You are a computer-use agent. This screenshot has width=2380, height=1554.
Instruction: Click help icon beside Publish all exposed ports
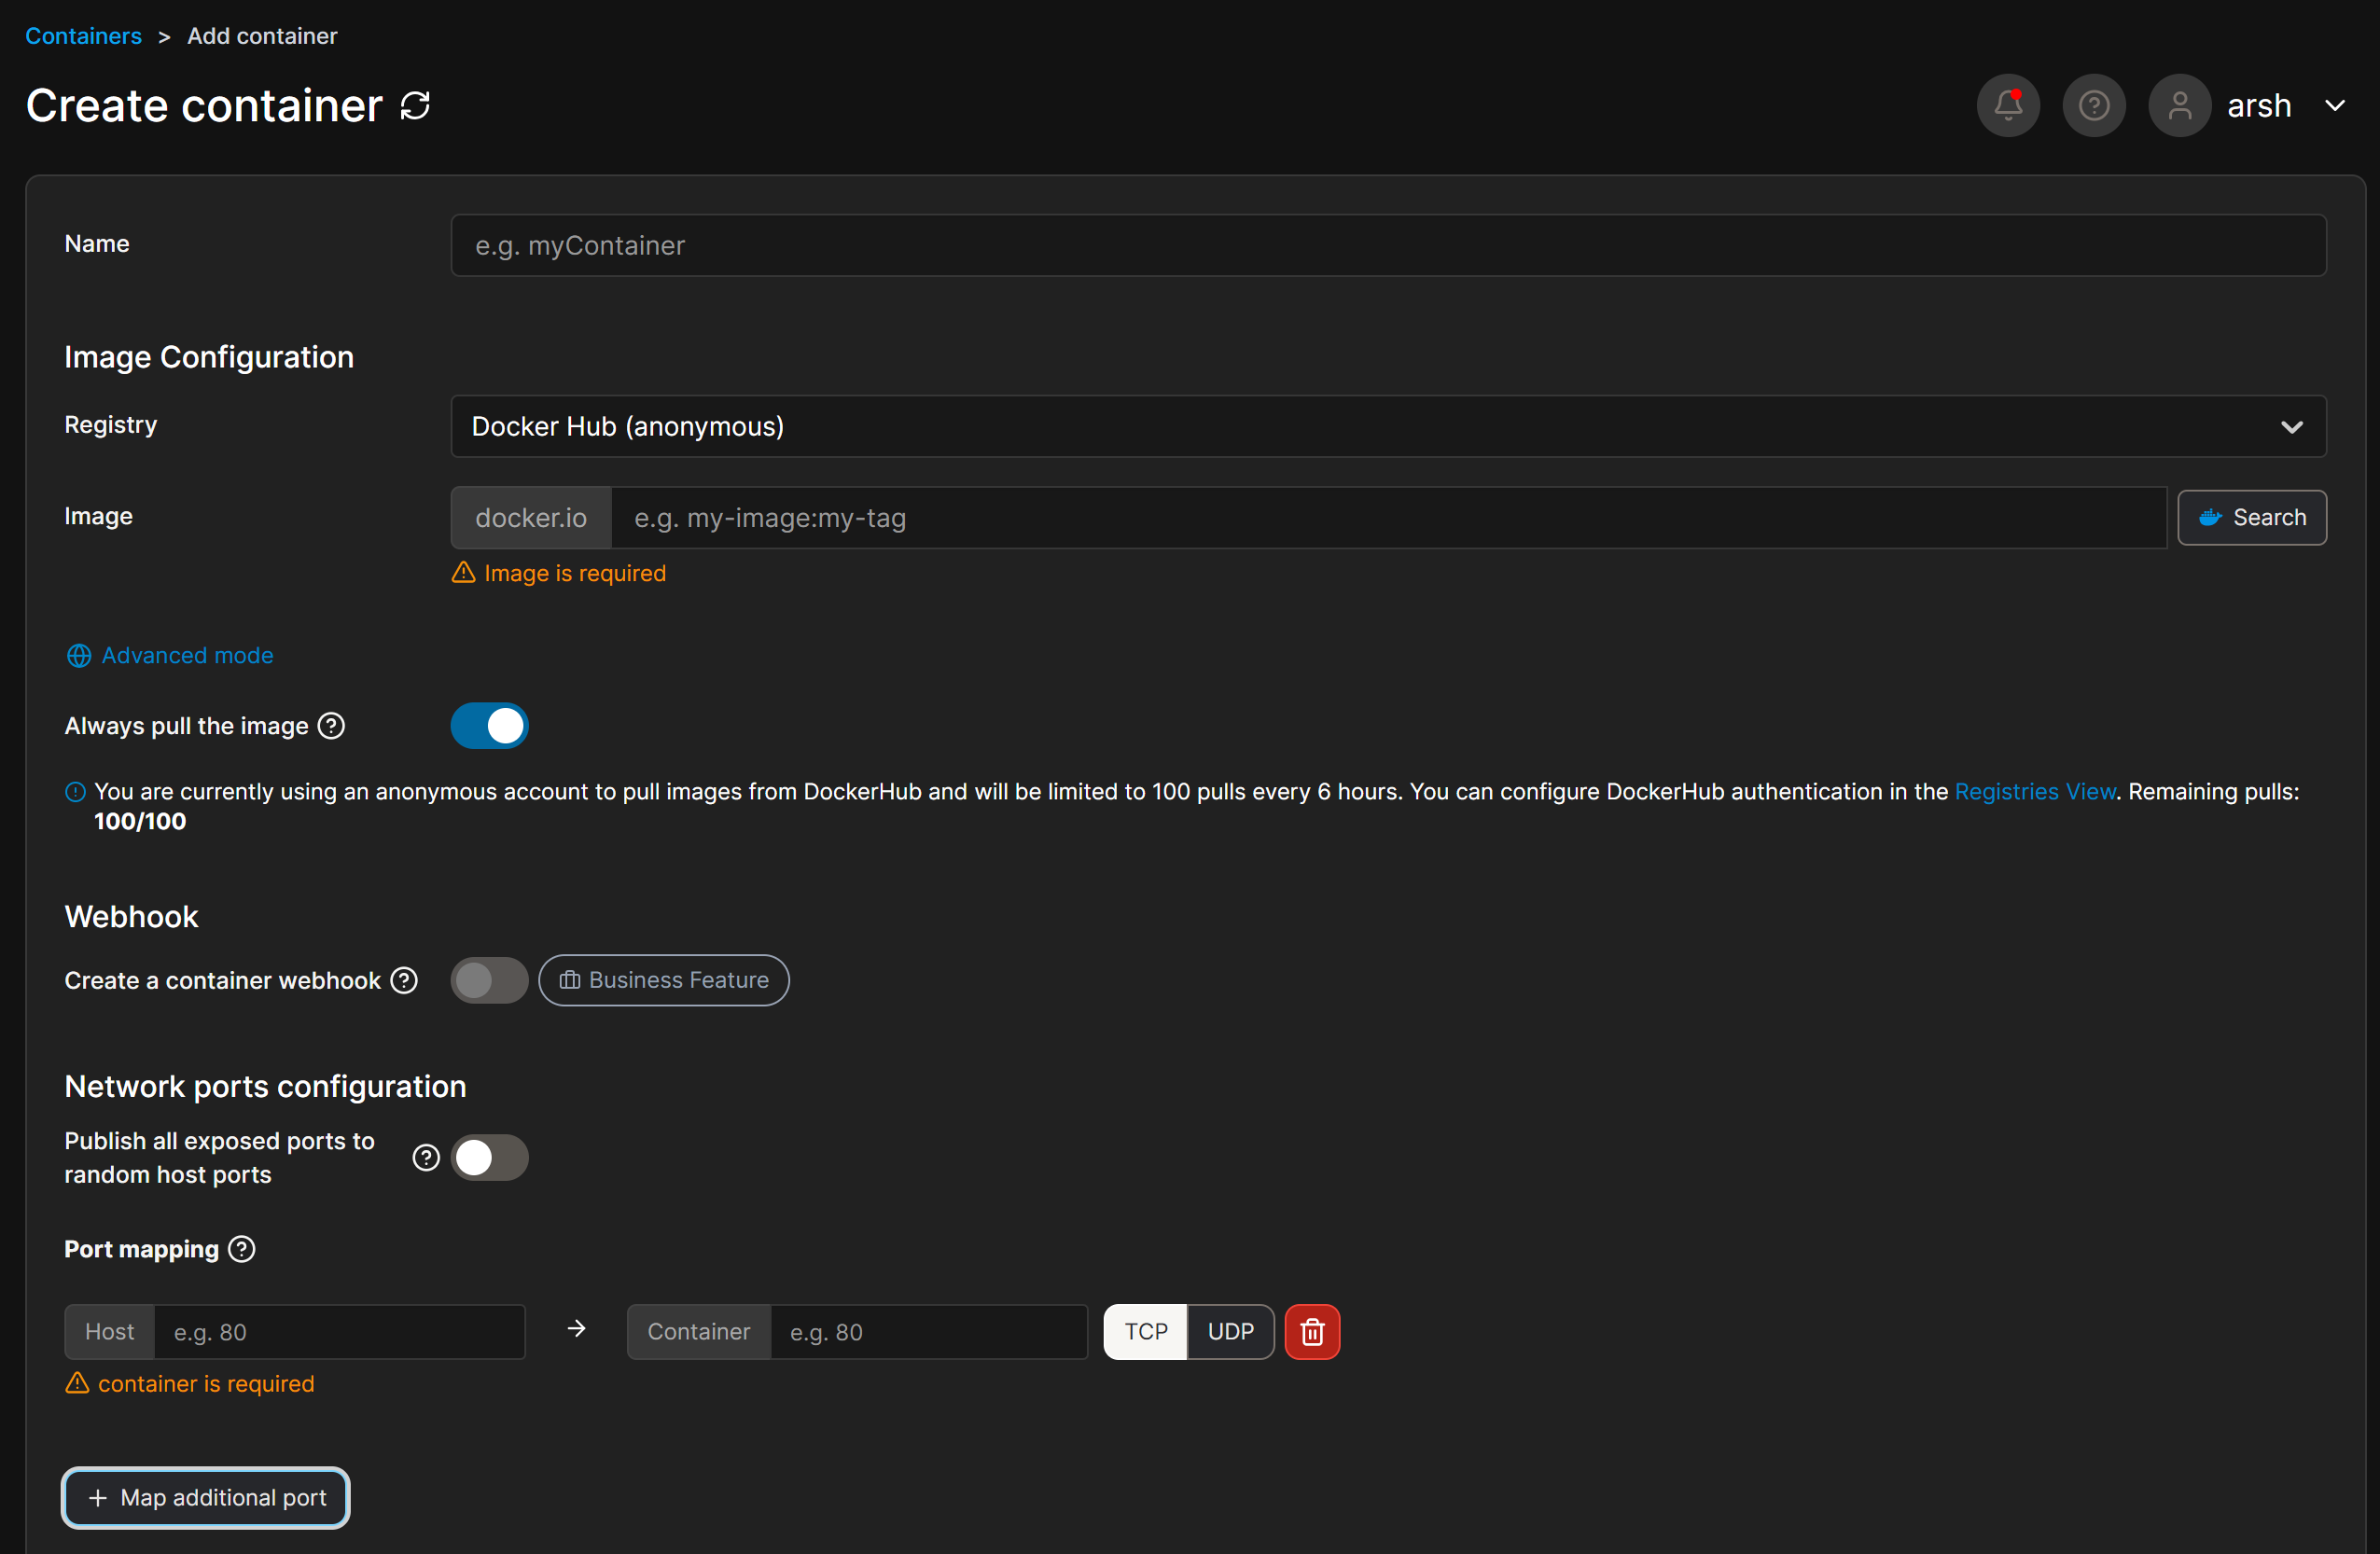[426, 1157]
